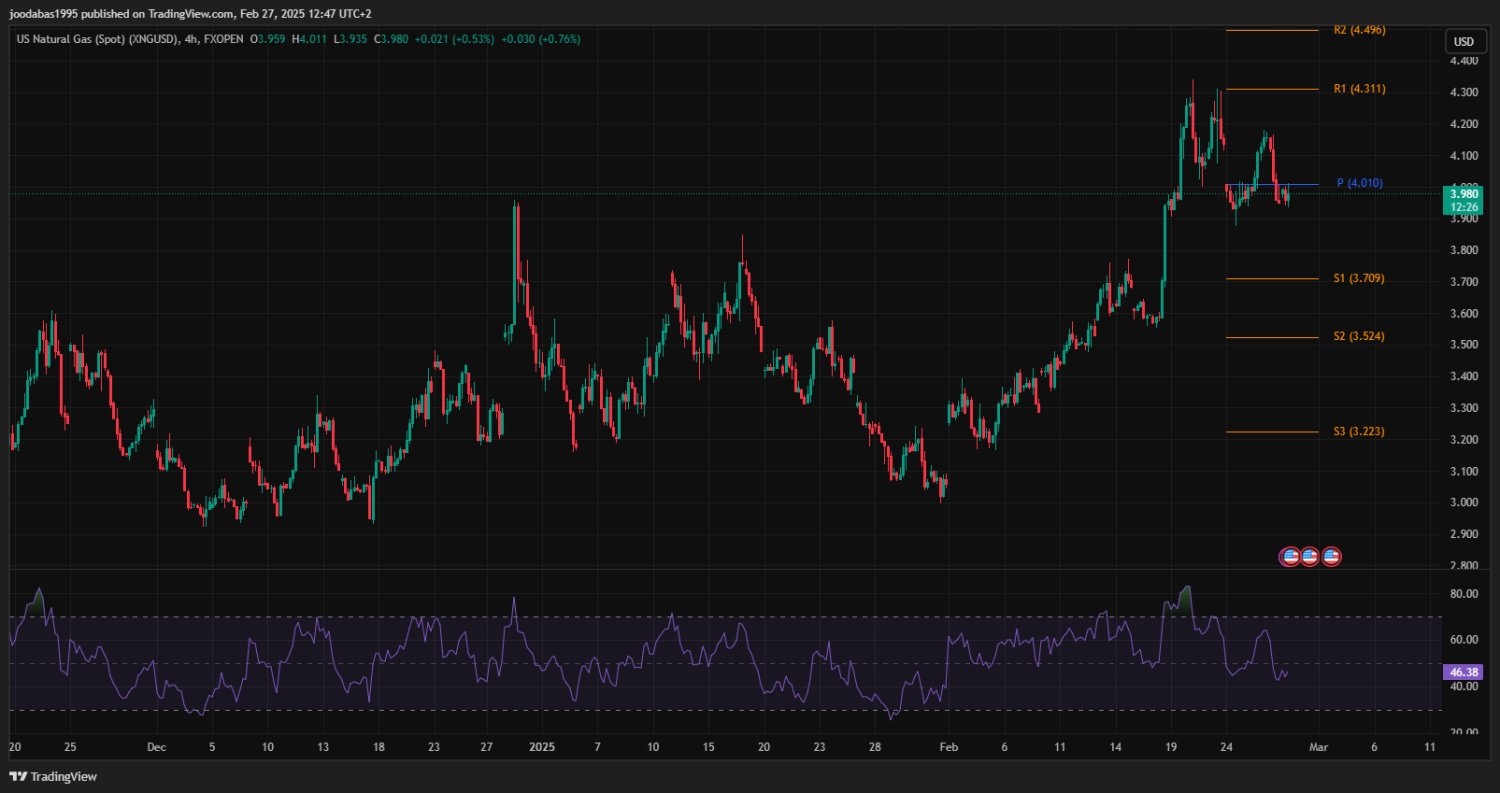1500x793 pixels.
Task: Click the 80.00 RSI axis label
Action: pyautogui.click(x=1463, y=594)
